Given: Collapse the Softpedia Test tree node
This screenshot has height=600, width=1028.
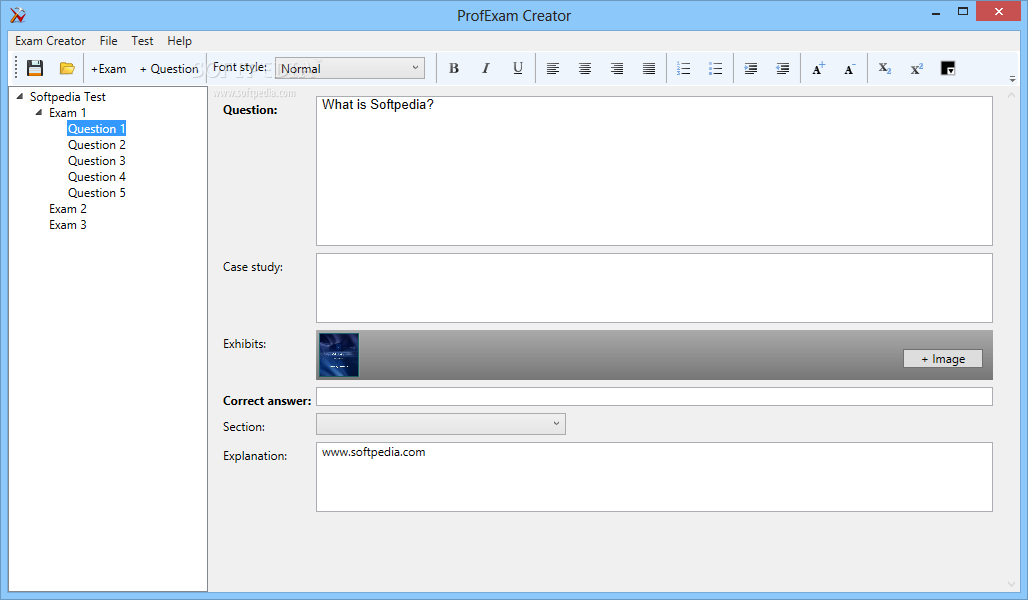Looking at the screenshot, I should (20, 96).
